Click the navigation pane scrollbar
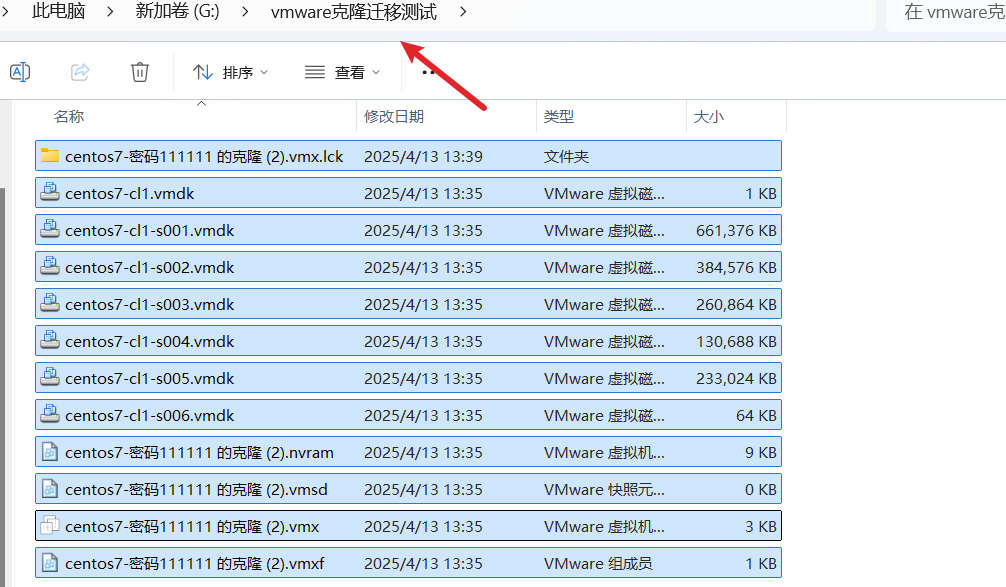 point(3,387)
